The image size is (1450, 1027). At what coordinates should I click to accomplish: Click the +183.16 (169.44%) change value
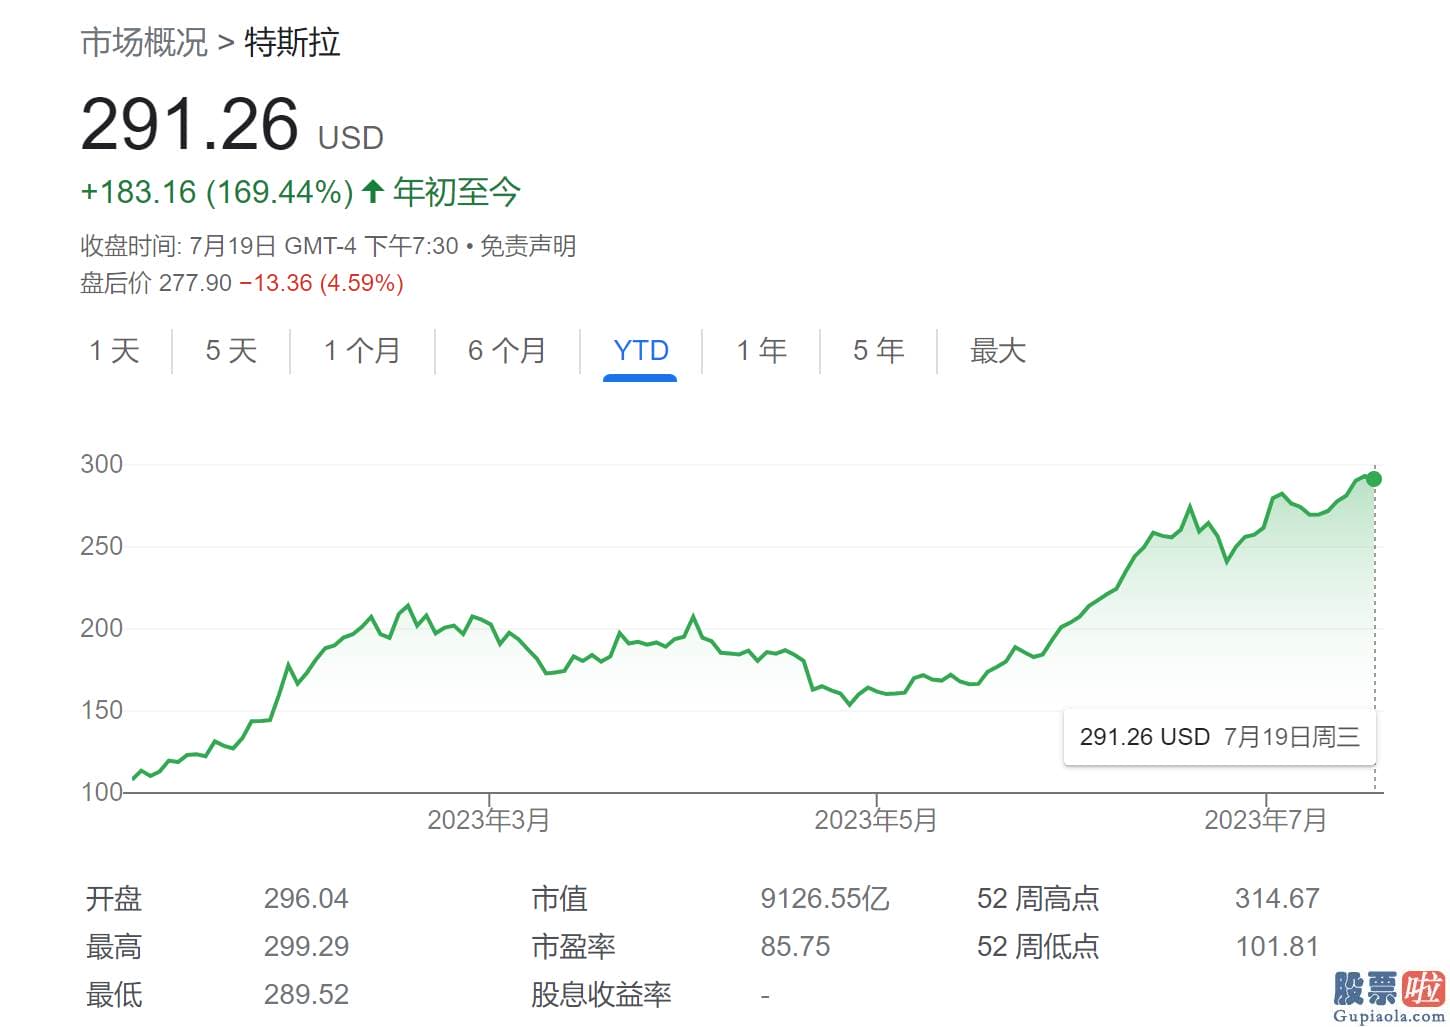[217, 191]
